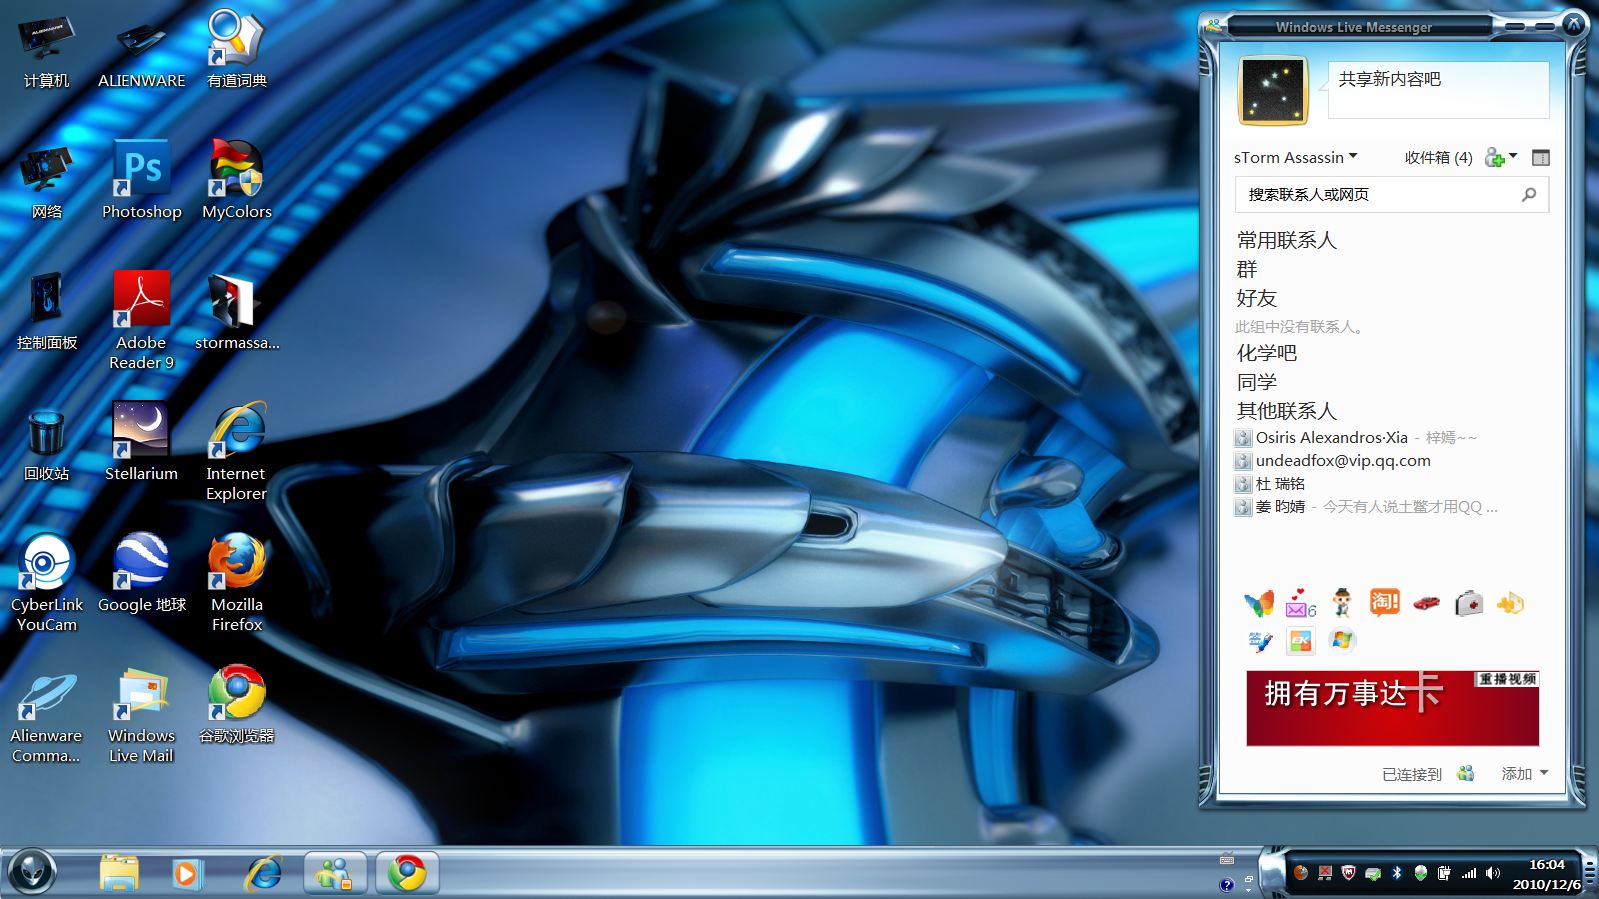
Task: Click the cartoon boy character icon
Action: tap(1342, 603)
